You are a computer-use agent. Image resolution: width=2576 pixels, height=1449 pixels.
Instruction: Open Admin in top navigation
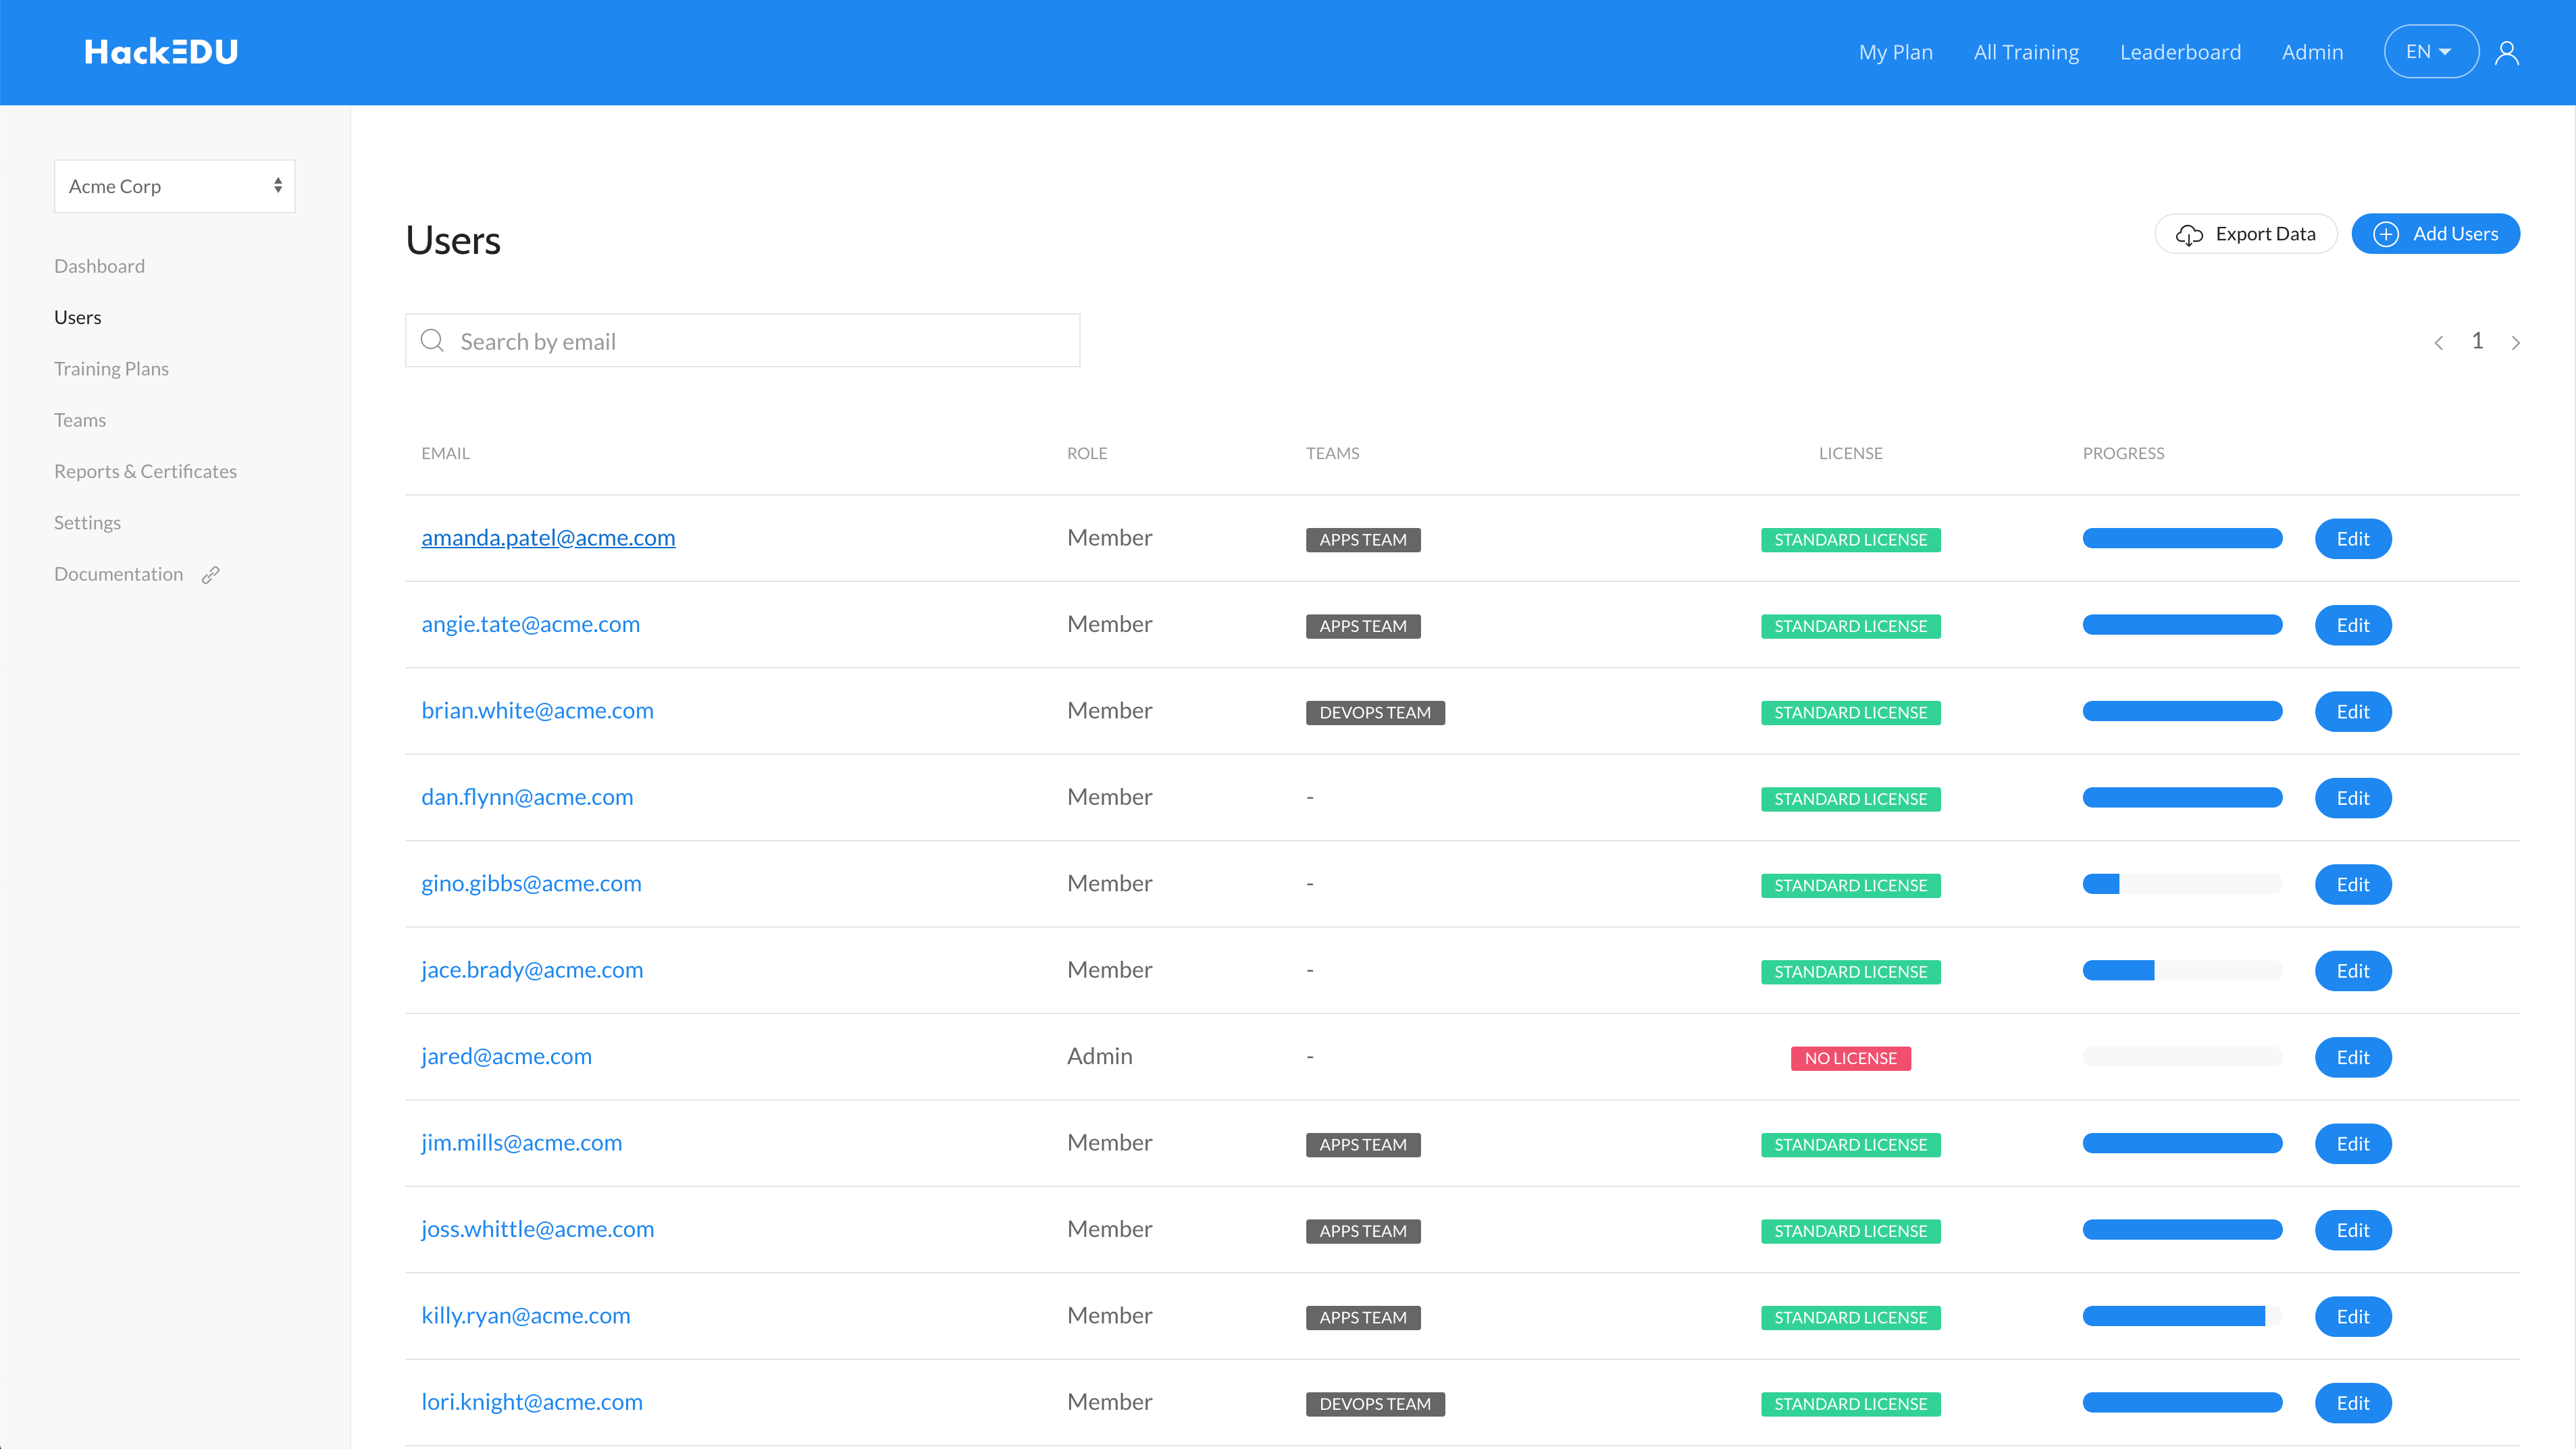tap(2312, 52)
